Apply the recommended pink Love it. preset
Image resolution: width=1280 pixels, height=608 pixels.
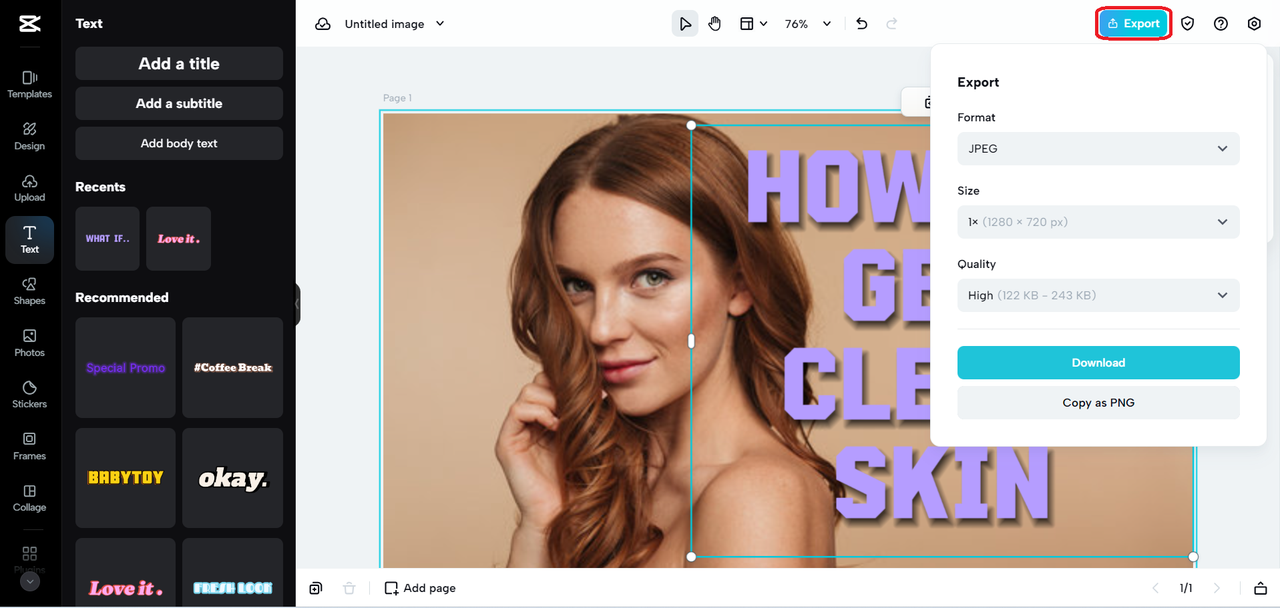point(125,573)
